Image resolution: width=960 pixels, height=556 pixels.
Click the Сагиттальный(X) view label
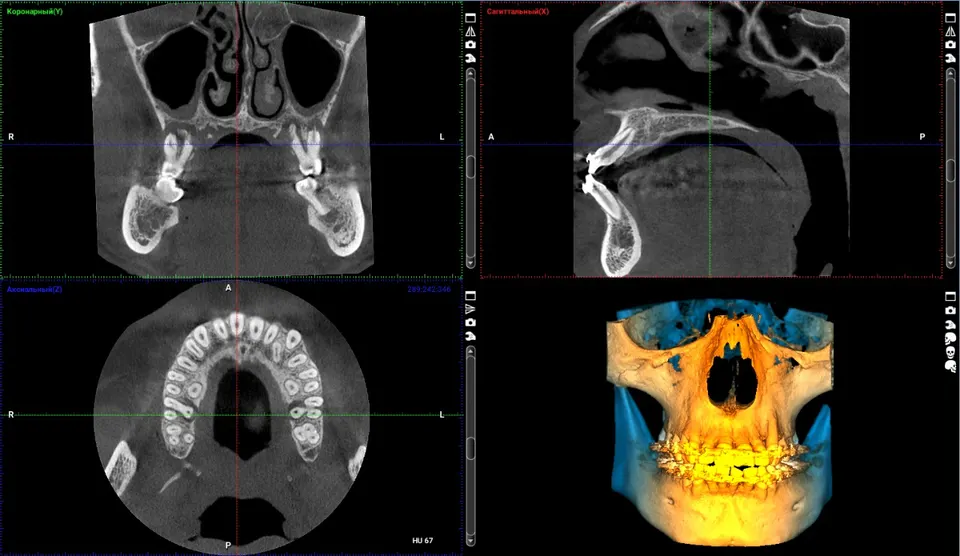[x=518, y=12]
